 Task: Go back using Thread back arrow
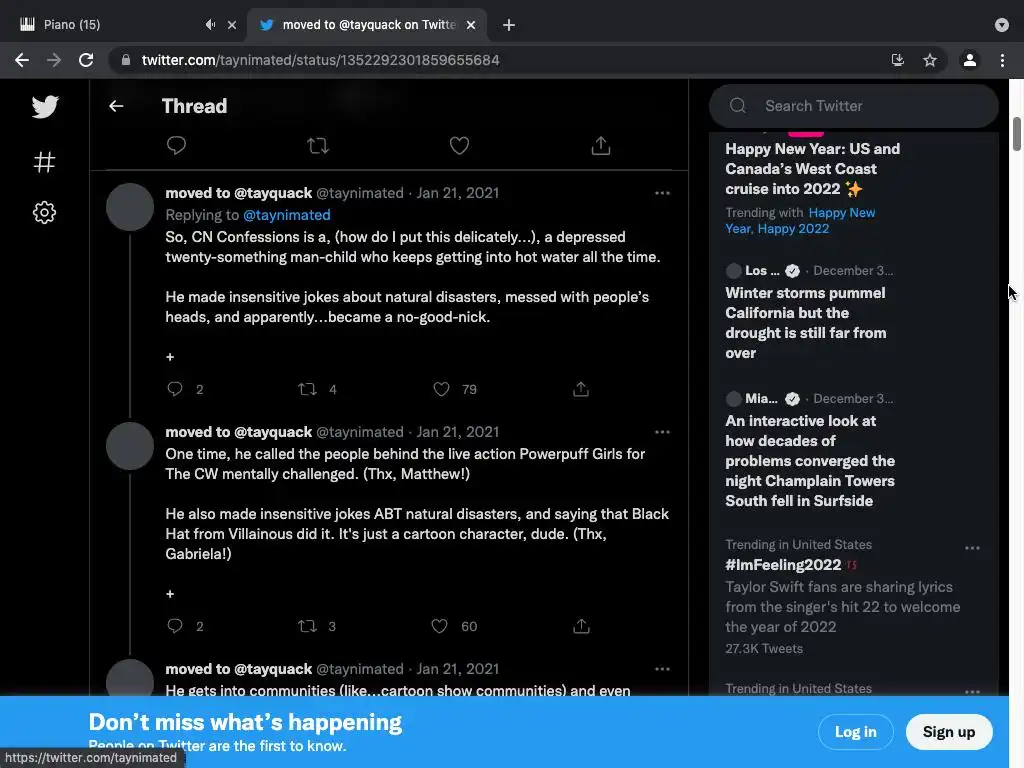[116, 106]
